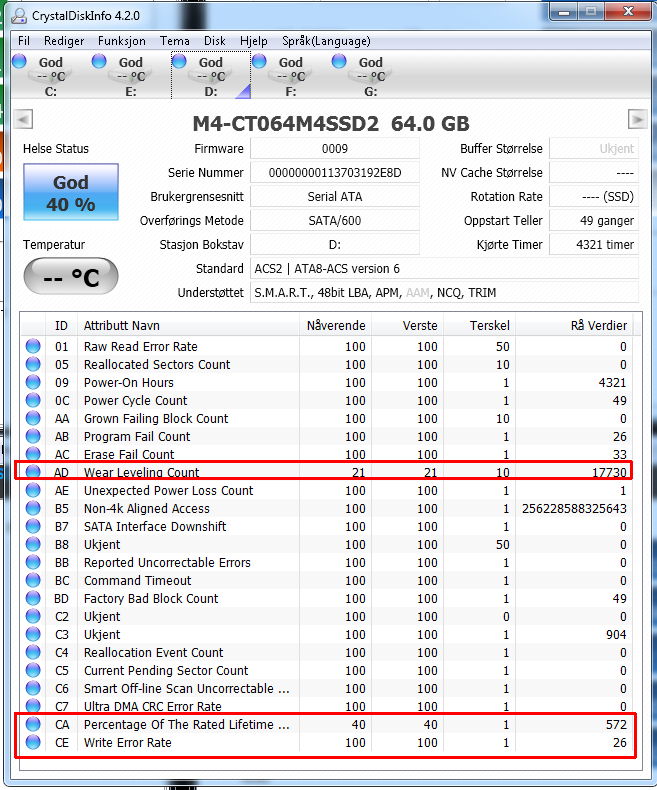Screen dimensions: 657x790
Task: Click the Rå Verdier column header
Action: click(574, 325)
